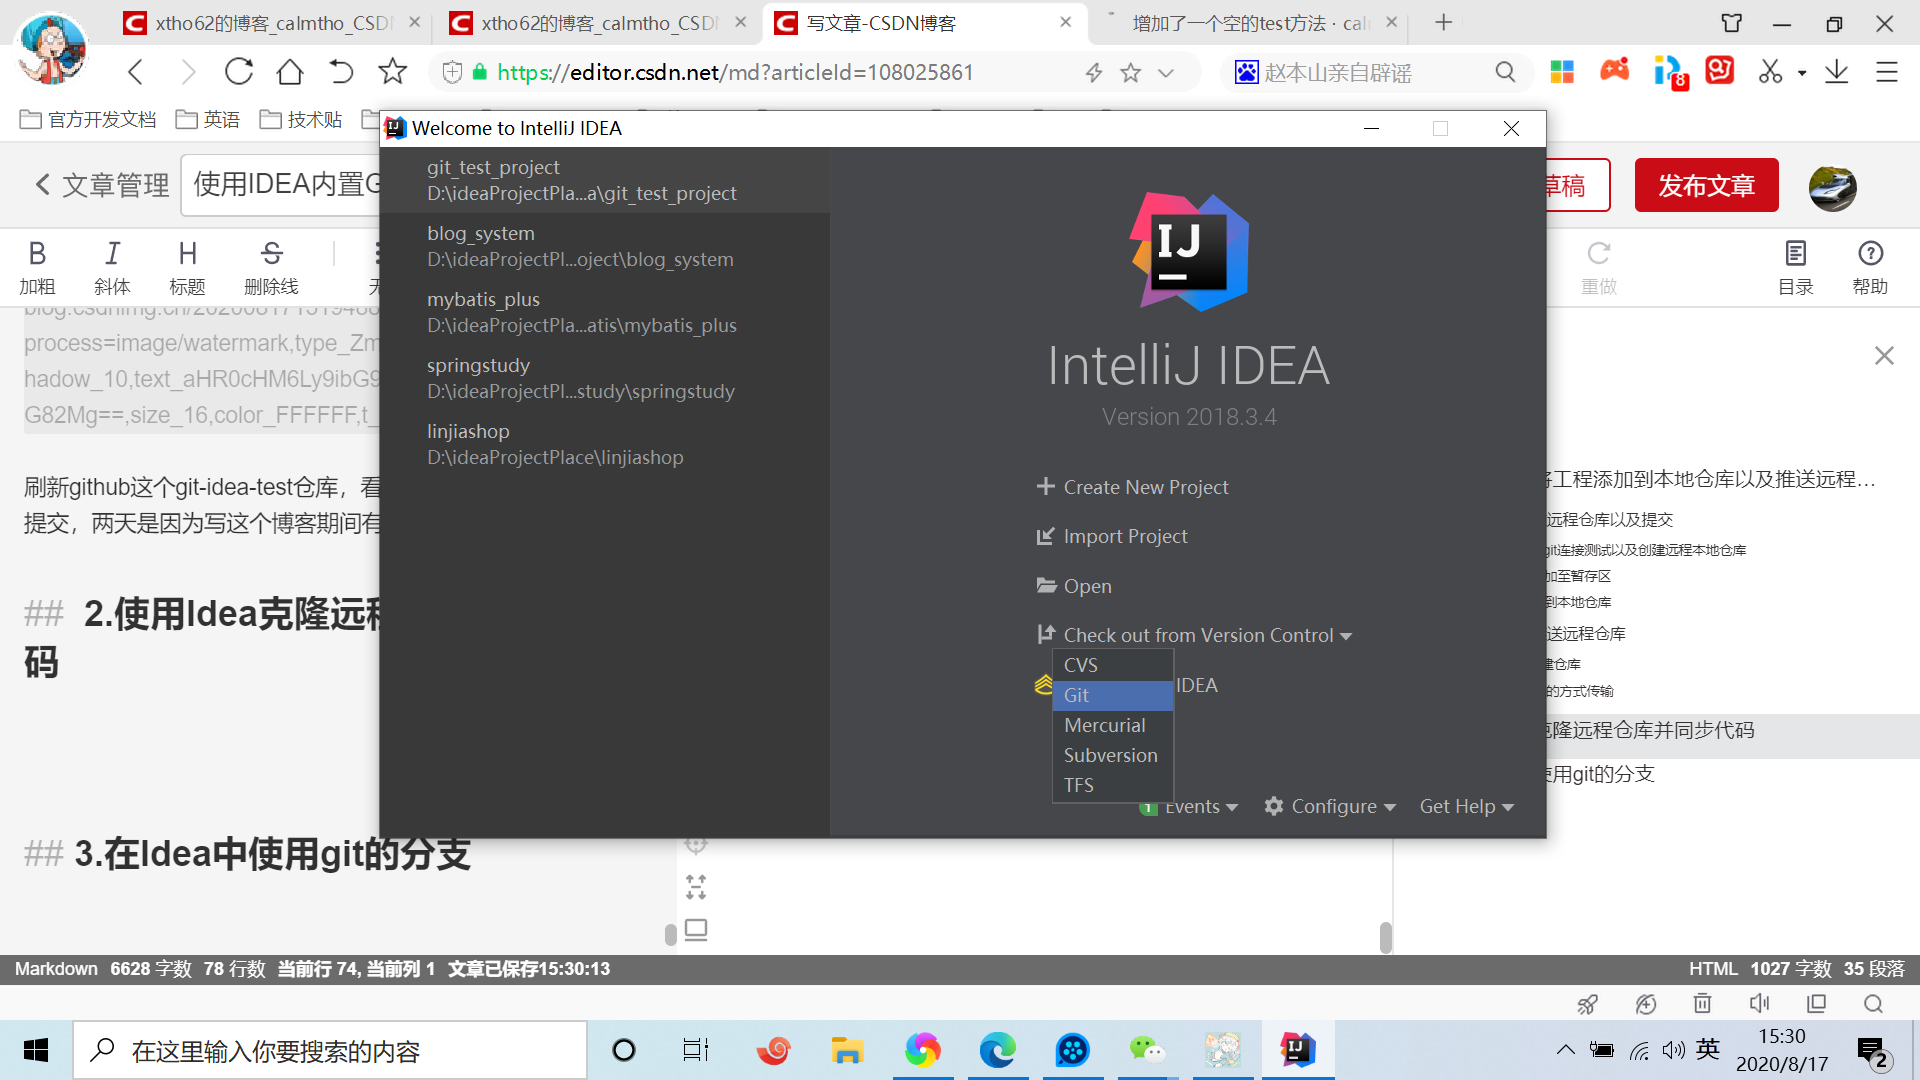Click the browser downloads icon
Viewport: 1920px width, 1080px height.
point(1837,72)
